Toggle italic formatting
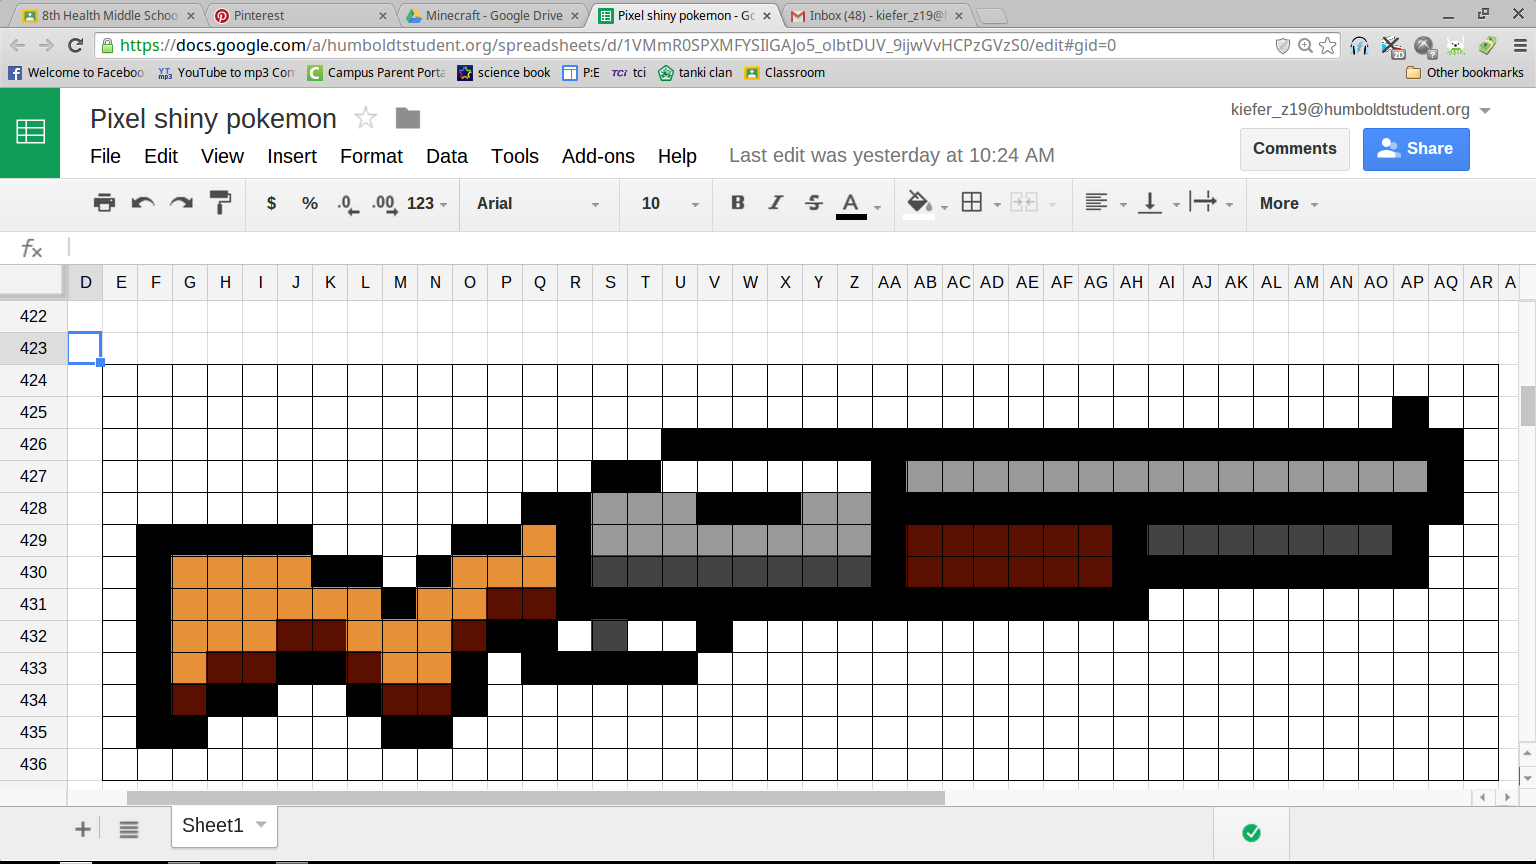This screenshot has height=864, width=1536. click(776, 203)
